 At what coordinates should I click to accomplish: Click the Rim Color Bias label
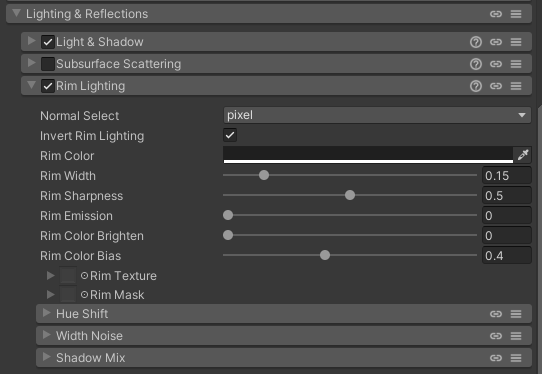pyautogui.click(x=81, y=256)
